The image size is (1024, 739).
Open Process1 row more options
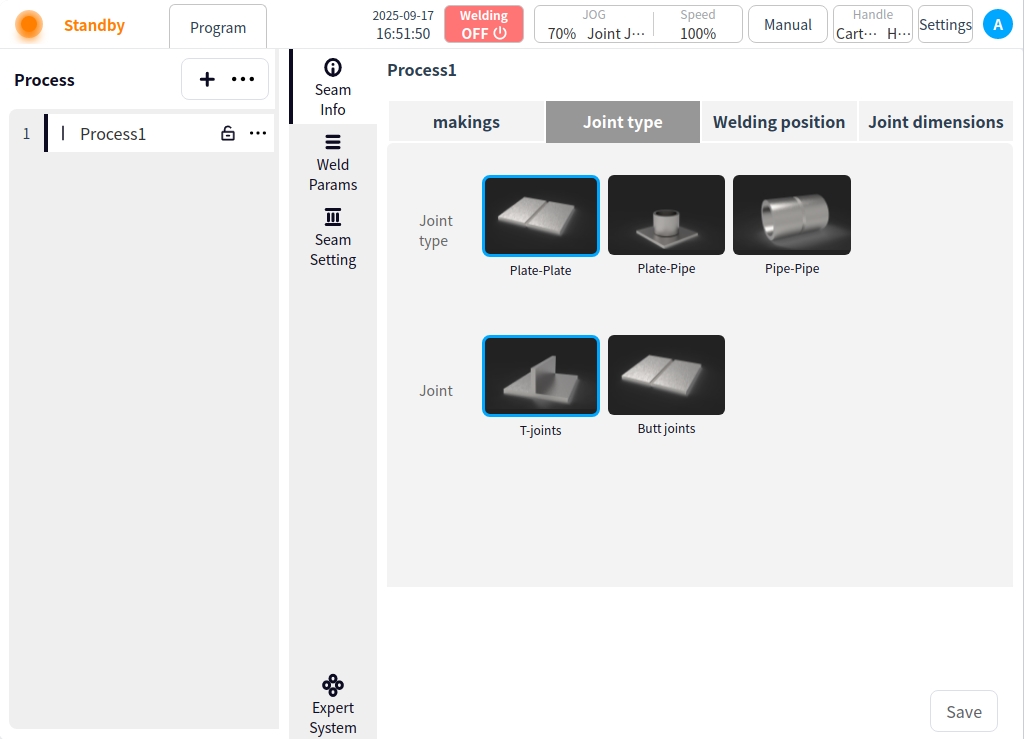point(258,134)
